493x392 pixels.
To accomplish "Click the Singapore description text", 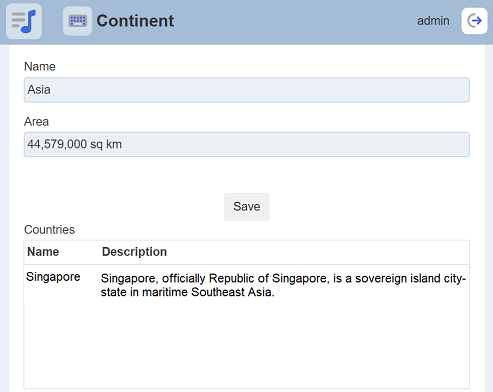I will tap(283, 285).
